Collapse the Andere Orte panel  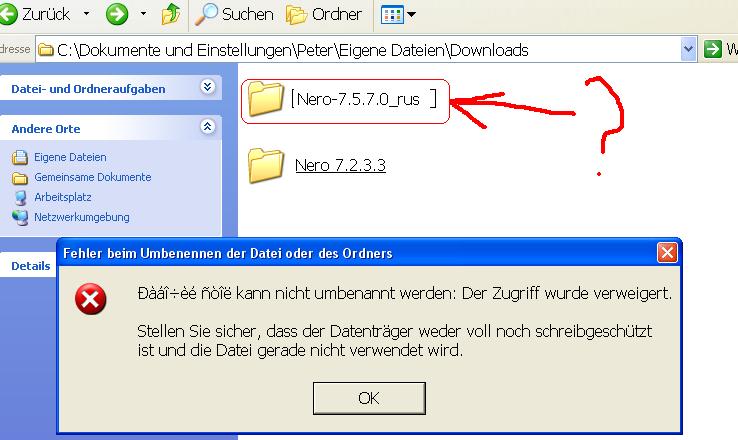click(x=208, y=127)
